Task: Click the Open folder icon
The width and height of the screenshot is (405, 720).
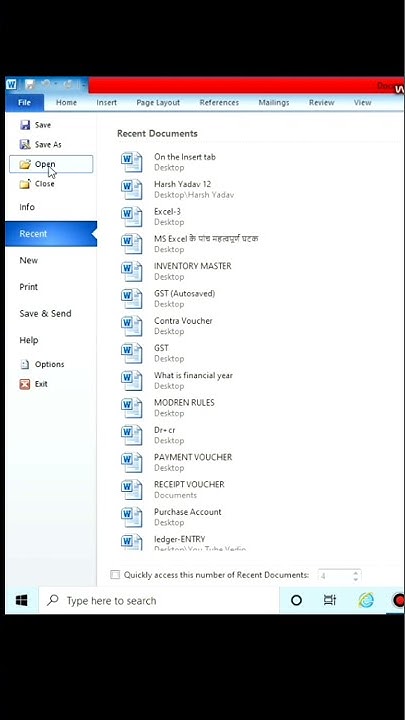Action: click(25, 164)
